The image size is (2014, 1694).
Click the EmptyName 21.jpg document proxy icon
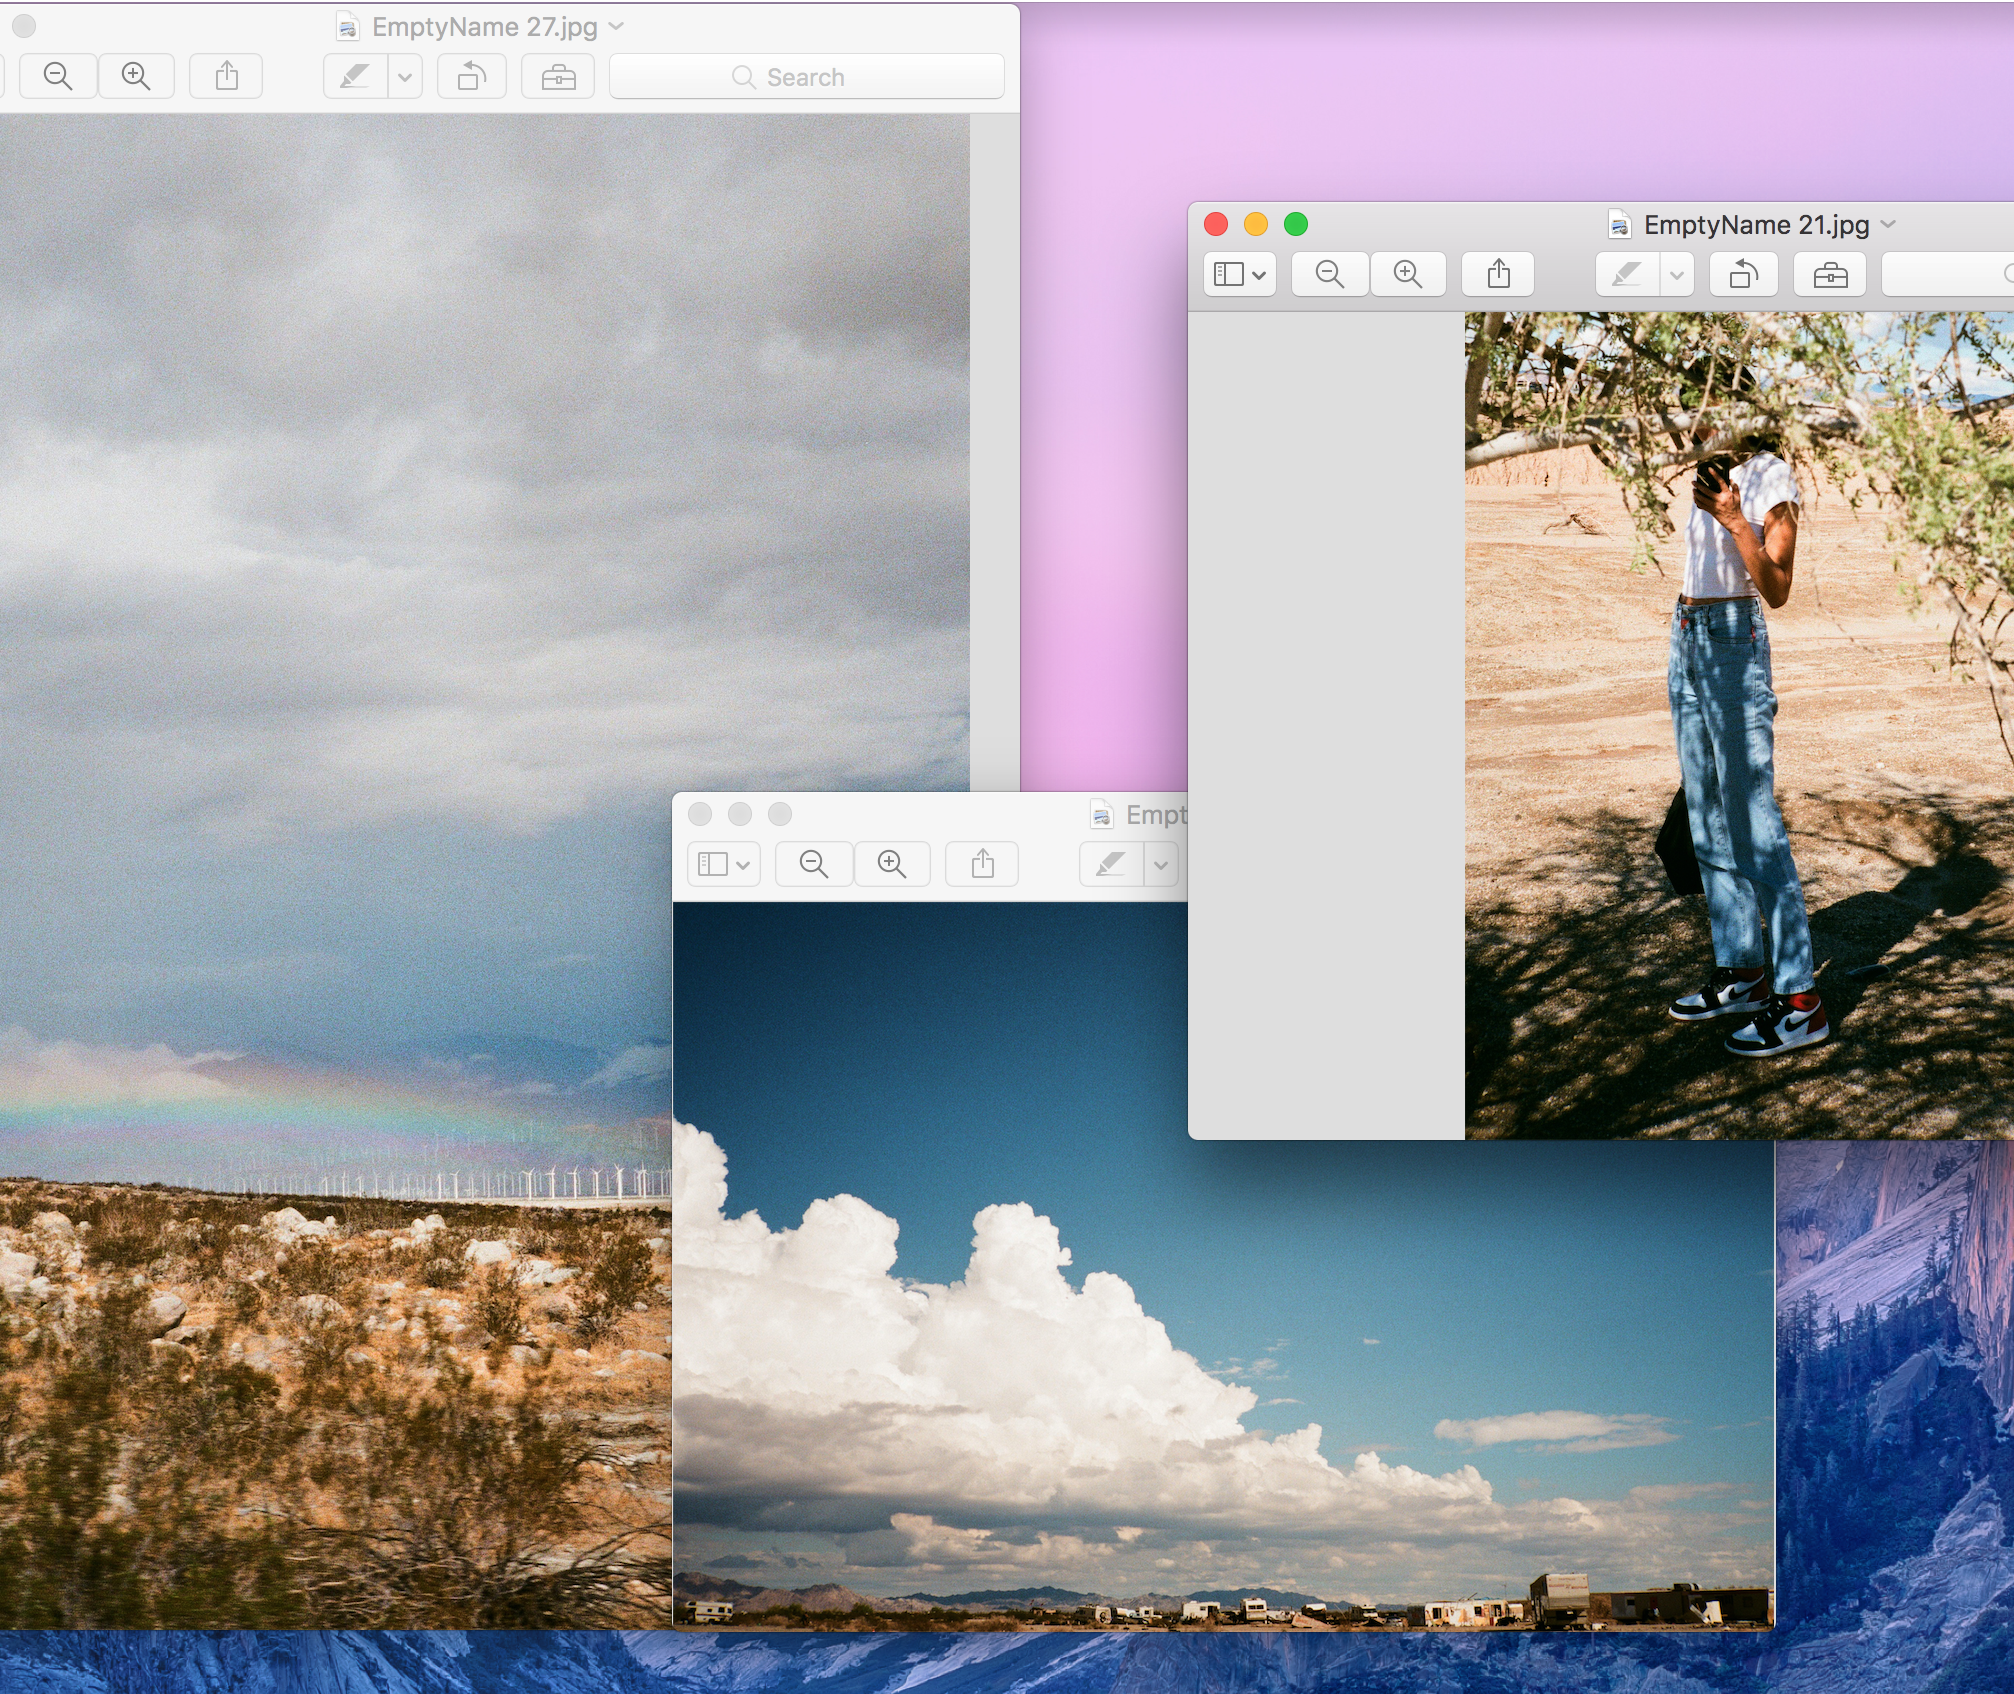[1619, 225]
